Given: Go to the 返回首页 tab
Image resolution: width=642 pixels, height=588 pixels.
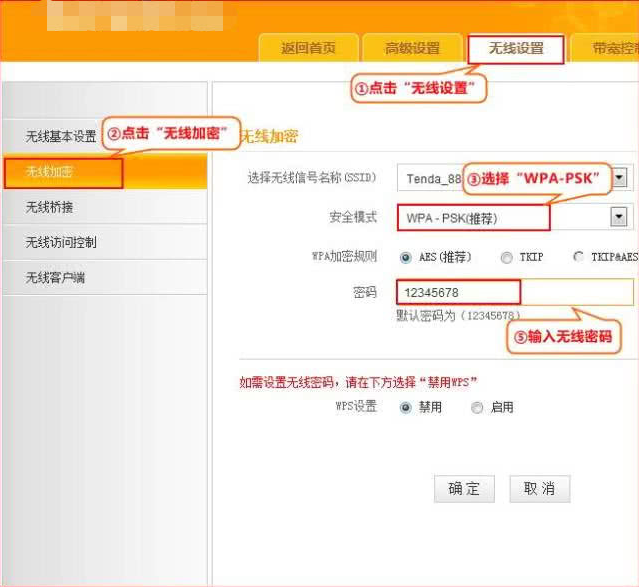Looking at the screenshot, I should coord(308,48).
